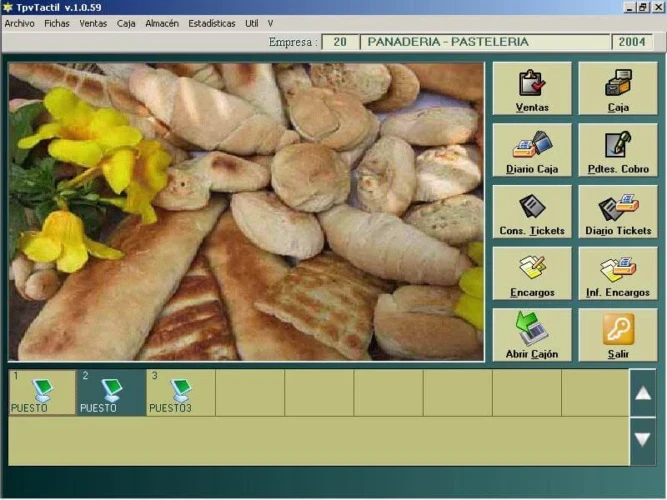Open the Diario Caja report
Image resolution: width=667 pixels, height=500 pixels.
[532, 150]
